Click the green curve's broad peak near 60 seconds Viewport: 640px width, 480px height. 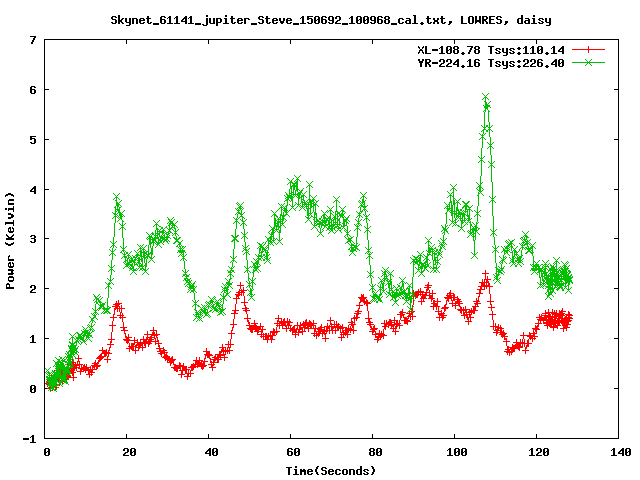pyautogui.click(x=293, y=186)
